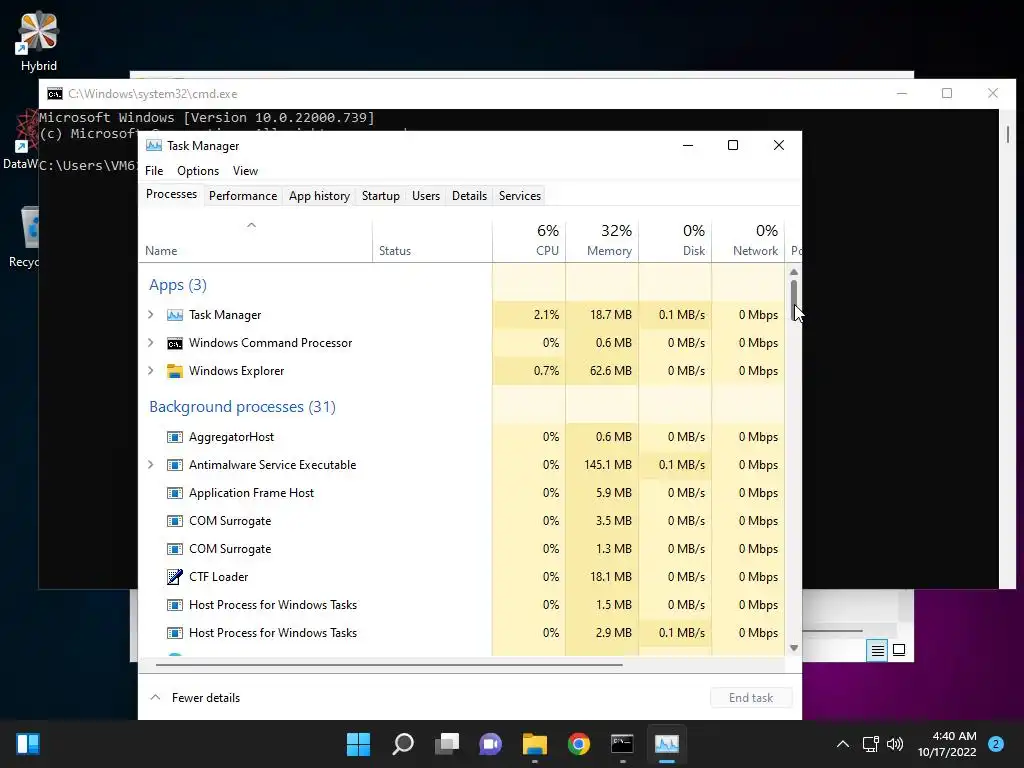Switch to the App history tab
The image size is (1024, 768).
[319, 196]
